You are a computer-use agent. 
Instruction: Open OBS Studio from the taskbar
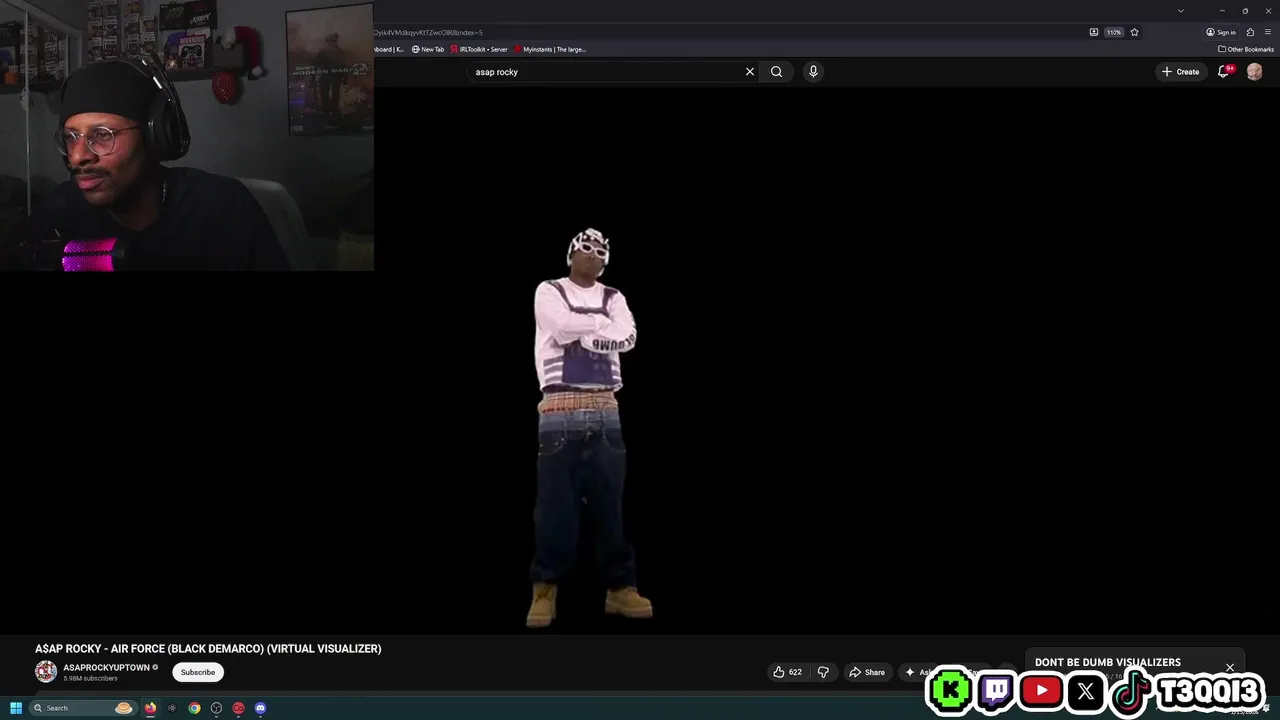coord(216,708)
